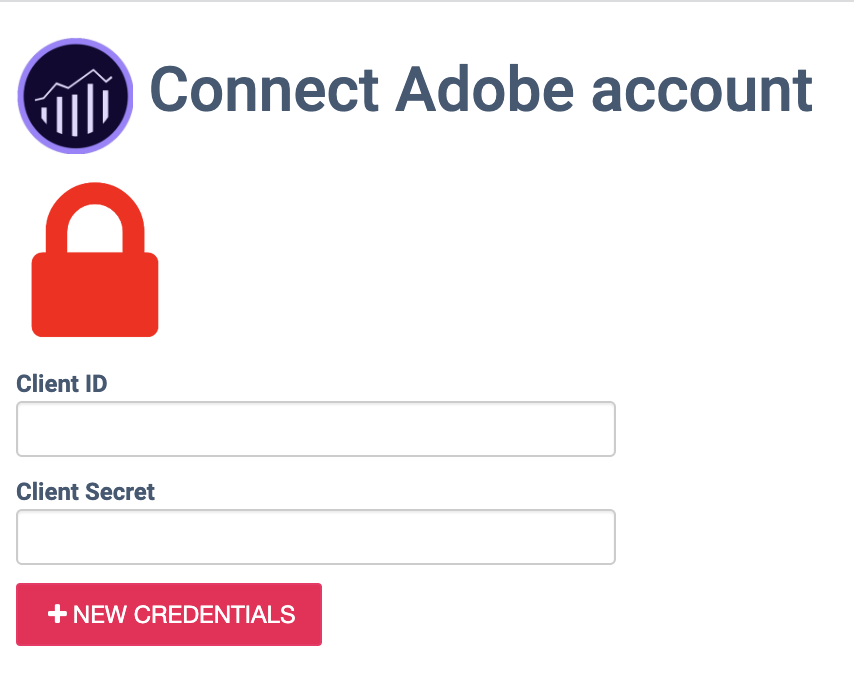This screenshot has width=854, height=674.
Task: Click the "Connect Adobe account" heading
Action: point(480,90)
